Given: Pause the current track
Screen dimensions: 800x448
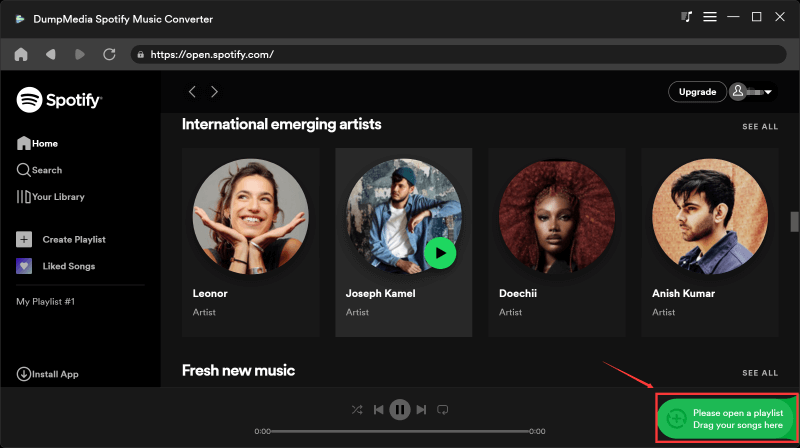Looking at the screenshot, I should (400, 409).
